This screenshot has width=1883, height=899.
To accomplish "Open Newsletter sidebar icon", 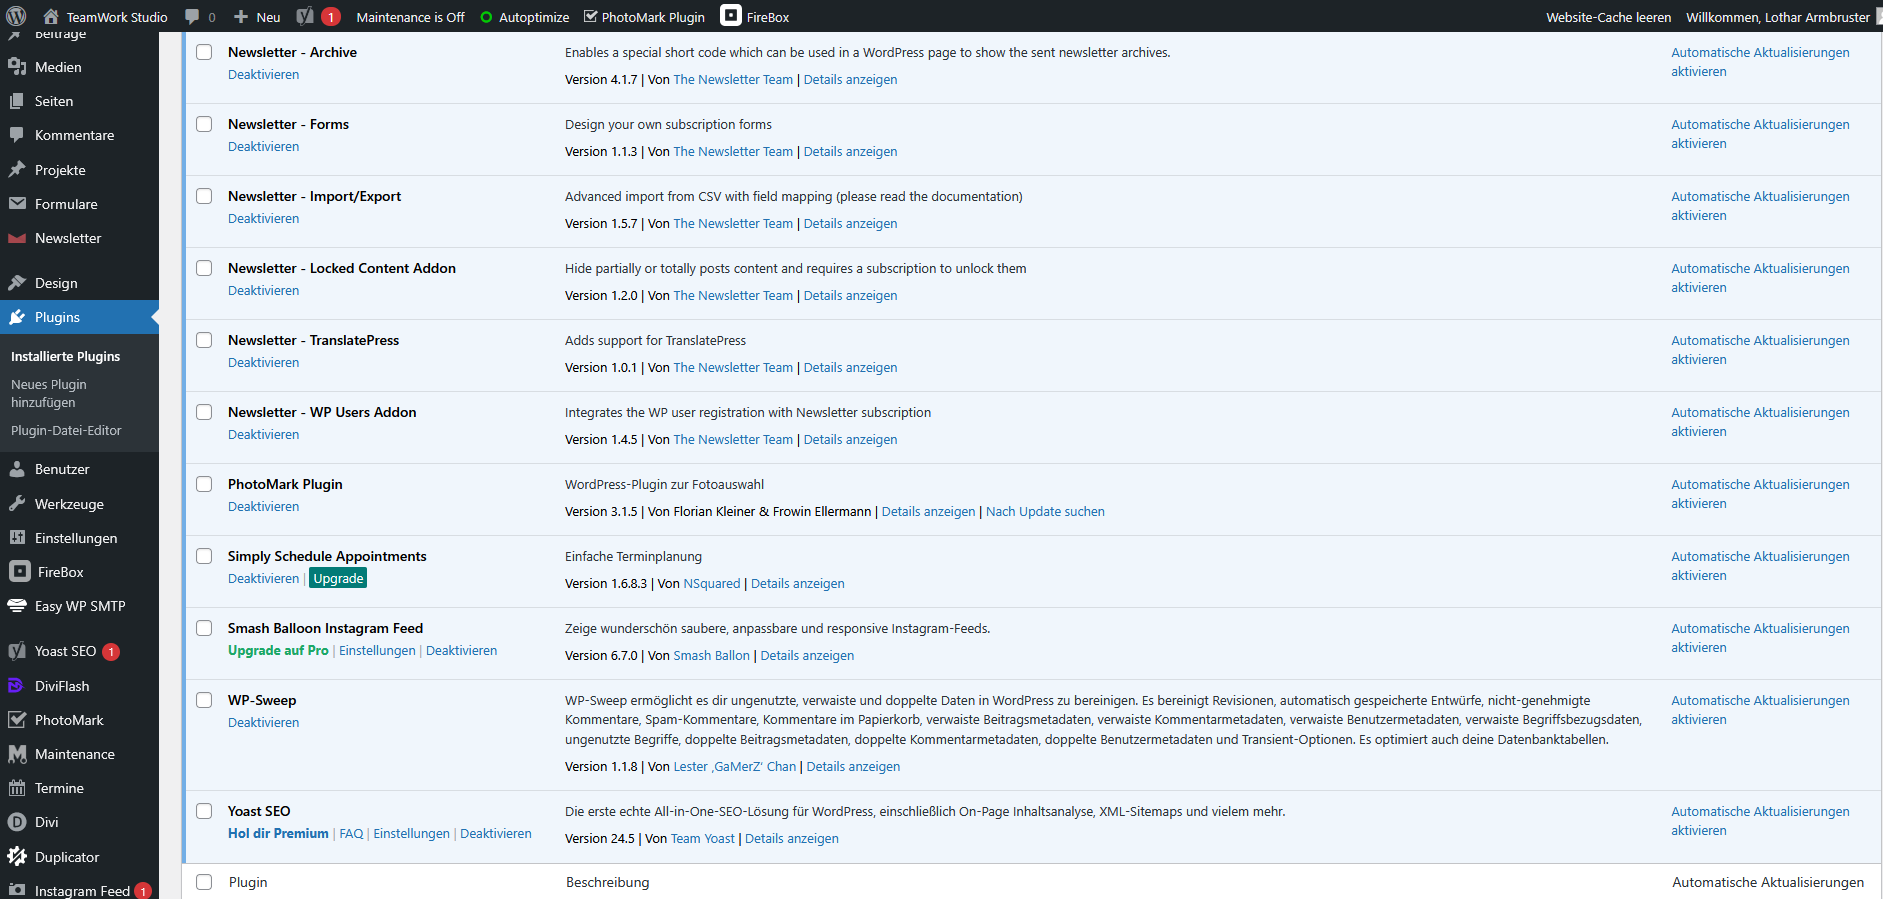I will [x=17, y=238].
